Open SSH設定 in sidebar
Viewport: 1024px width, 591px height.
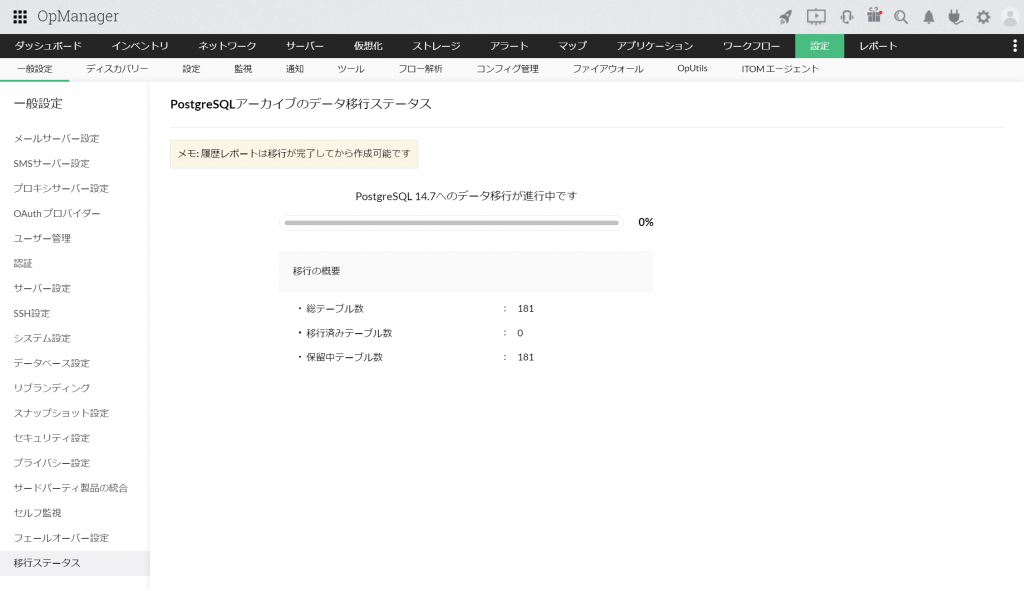[x=31, y=313]
